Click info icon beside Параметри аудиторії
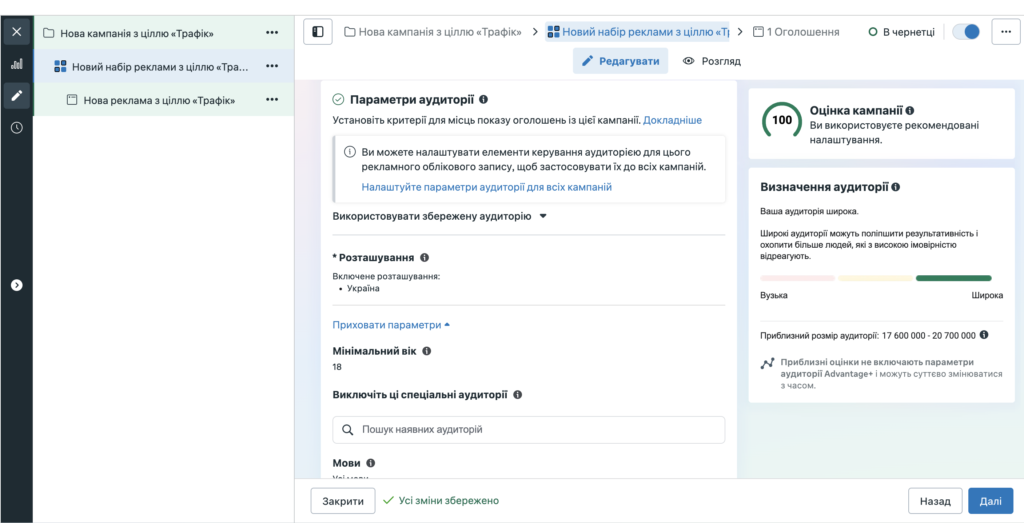Image resolution: width=1024 pixels, height=523 pixels. (483, 99)
